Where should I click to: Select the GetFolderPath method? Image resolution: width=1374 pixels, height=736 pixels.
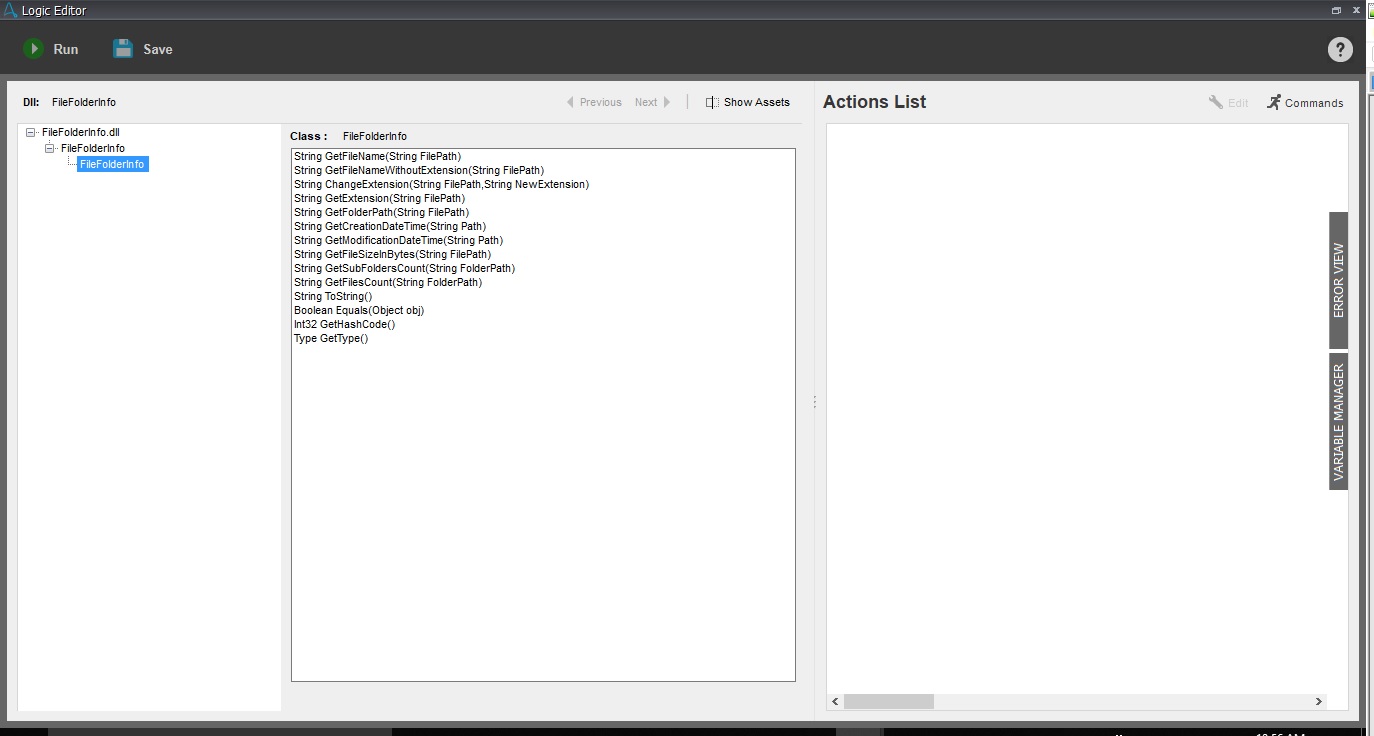pos(381,212)
